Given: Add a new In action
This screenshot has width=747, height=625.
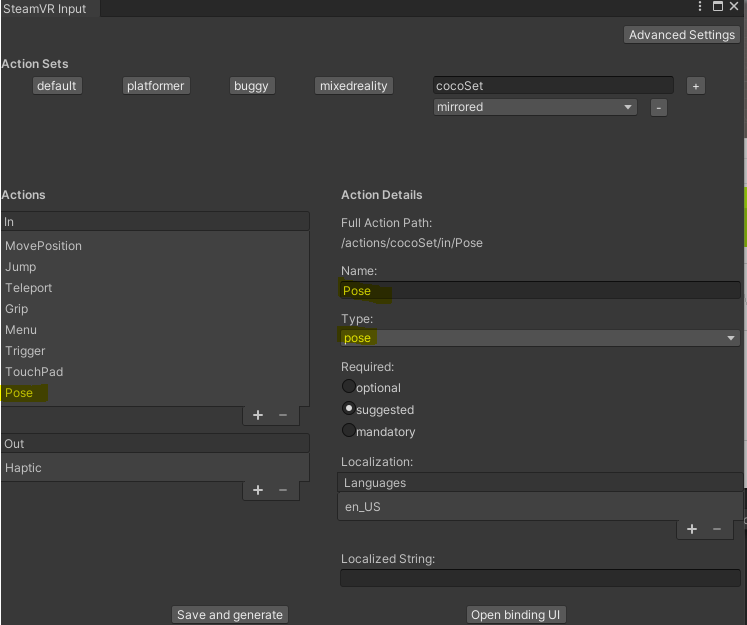Looking at the screenshot, I should click(258, 415).
